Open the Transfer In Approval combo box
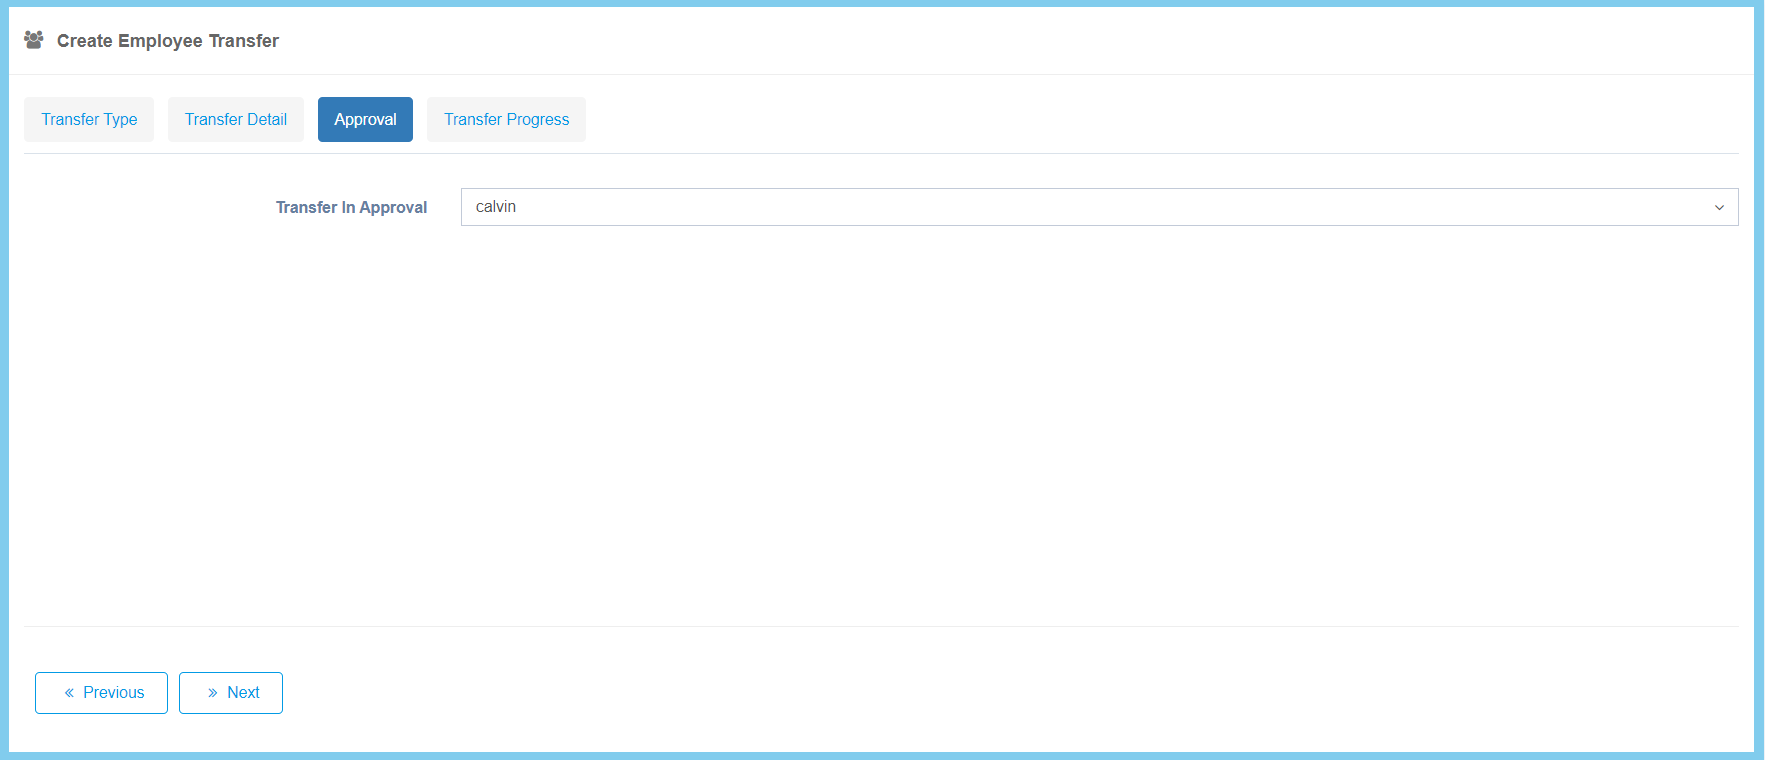Viewport: 1765px width, 760px height. click(1098, 207)
